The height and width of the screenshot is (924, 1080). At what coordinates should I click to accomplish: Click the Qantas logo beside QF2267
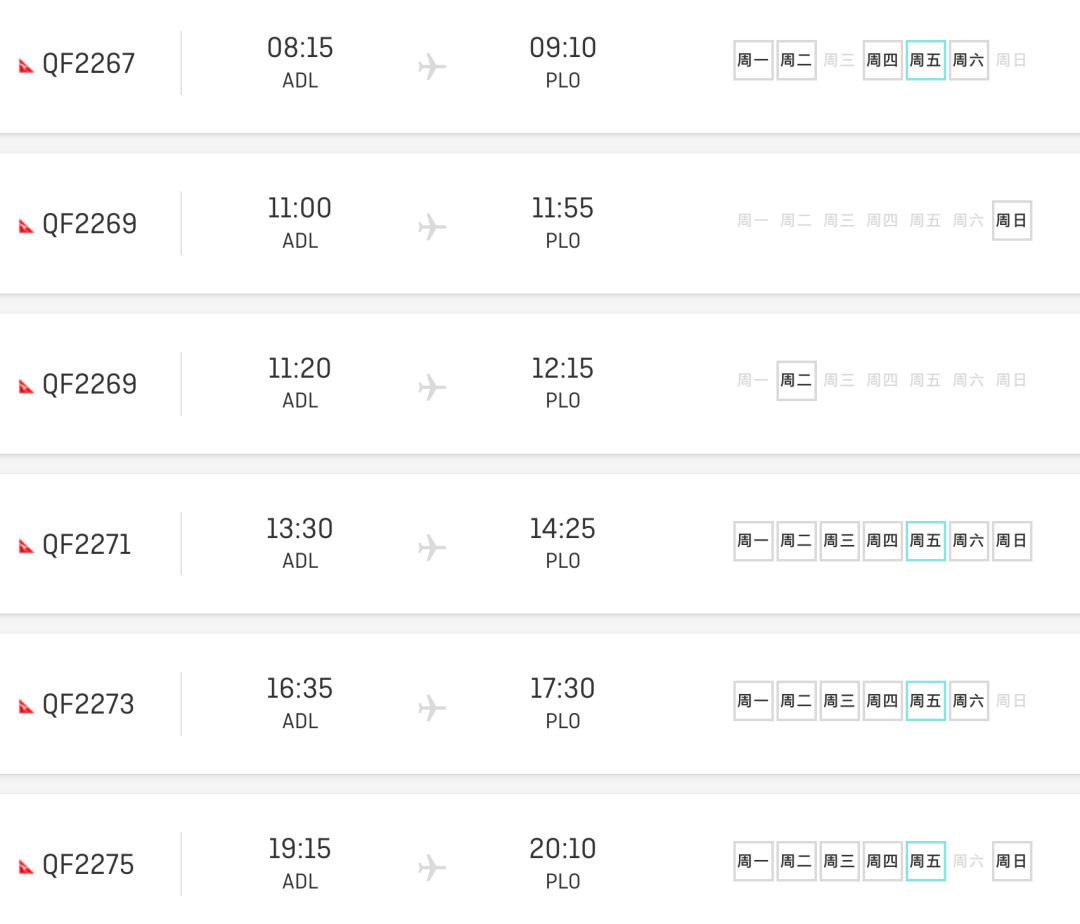click(27, 66)
